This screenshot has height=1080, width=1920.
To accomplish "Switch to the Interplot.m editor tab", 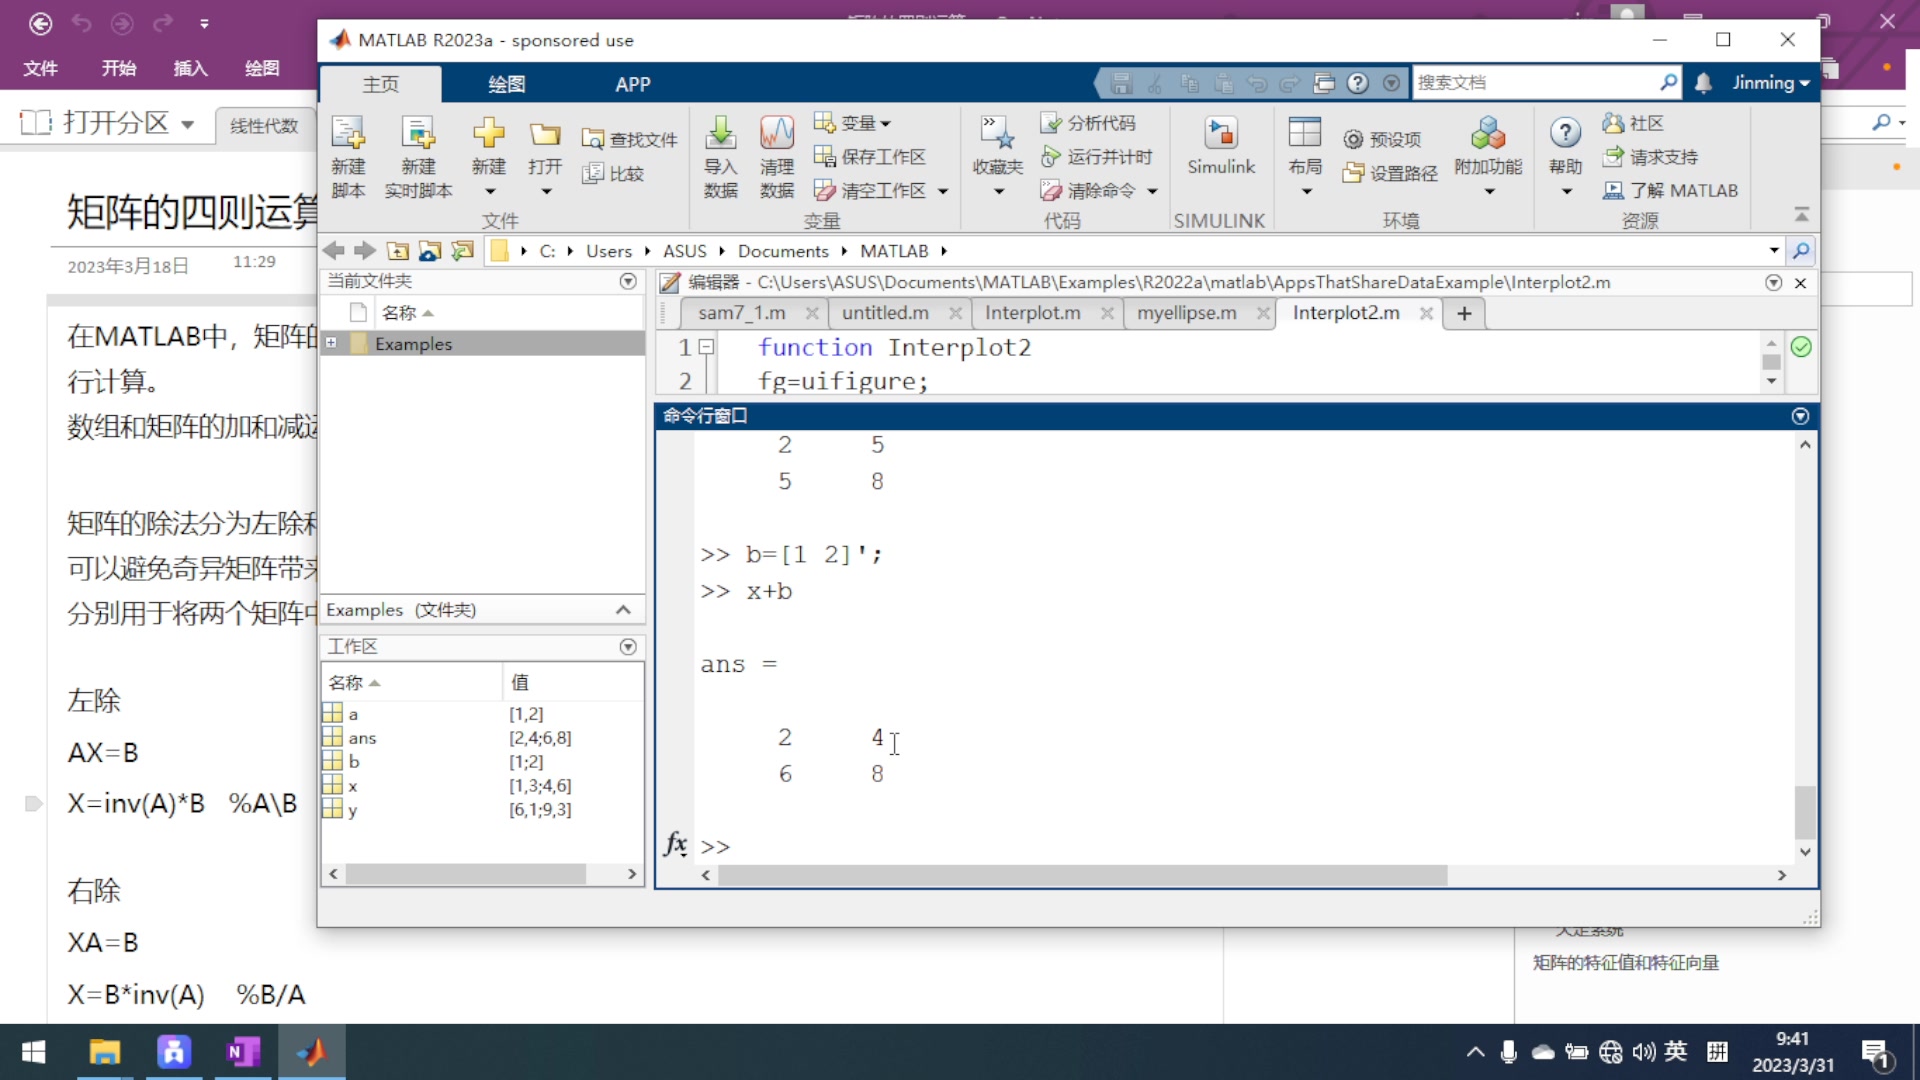I will (1032, 313).
